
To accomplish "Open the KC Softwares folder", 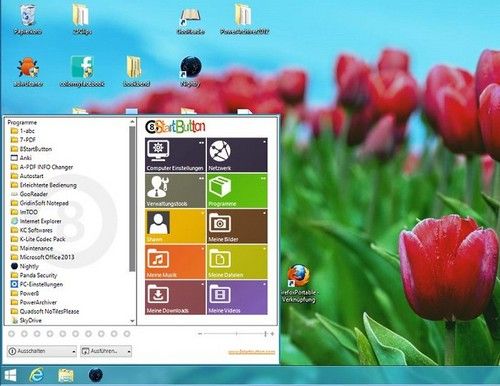I will point(31,230).
